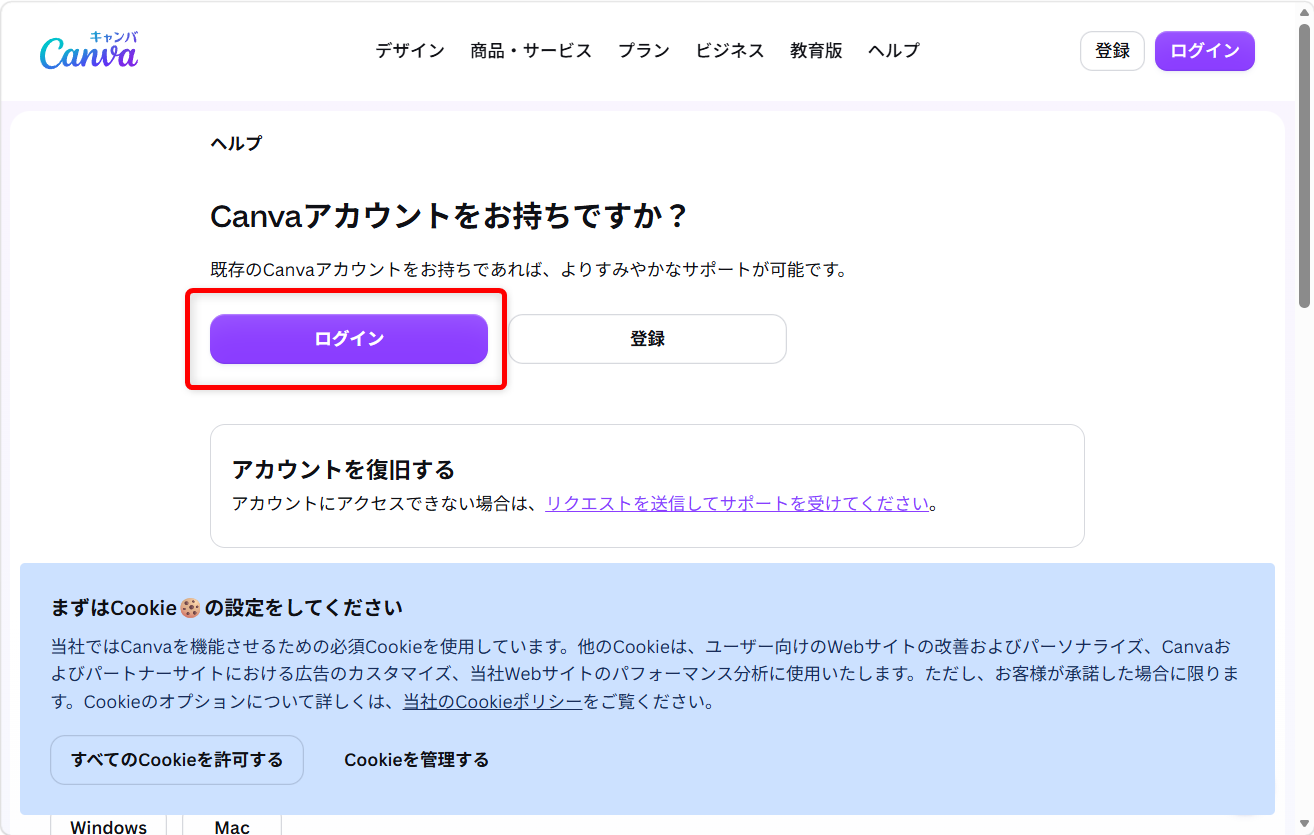The width and height of the screenshot is (1314, 835).
Task: Click the large purple ログイン button
Action: coord(349,339)
